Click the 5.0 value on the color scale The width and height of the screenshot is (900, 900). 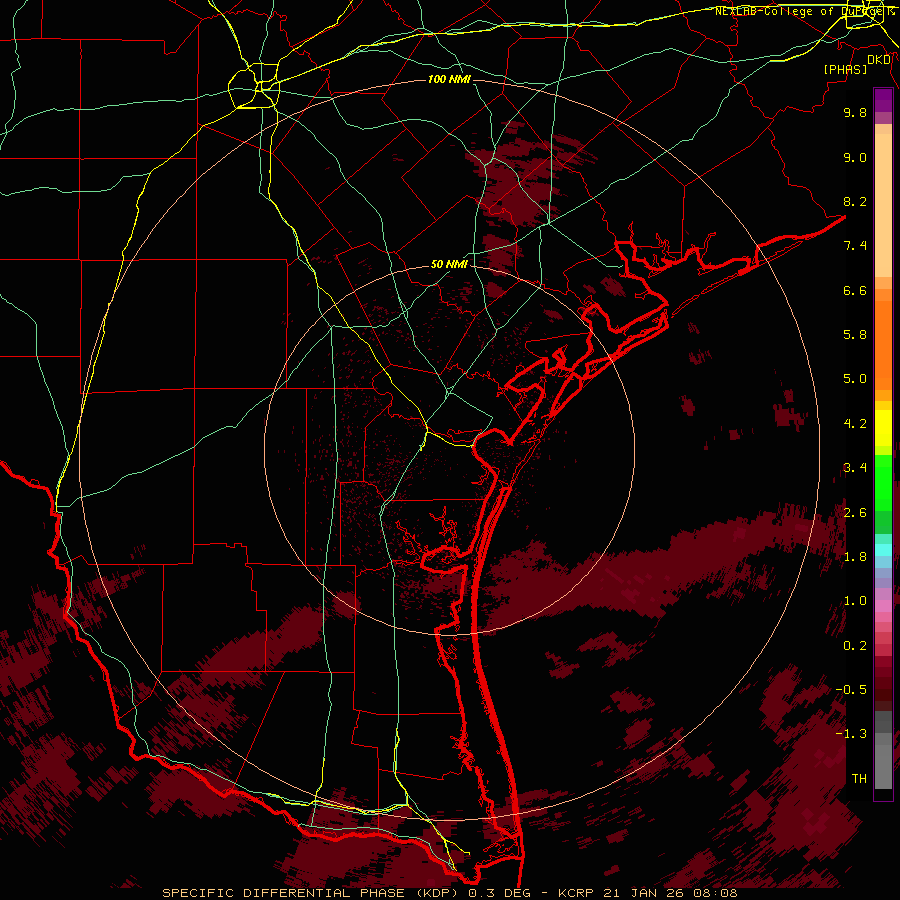pyautogui.click(x=855, y=379)
